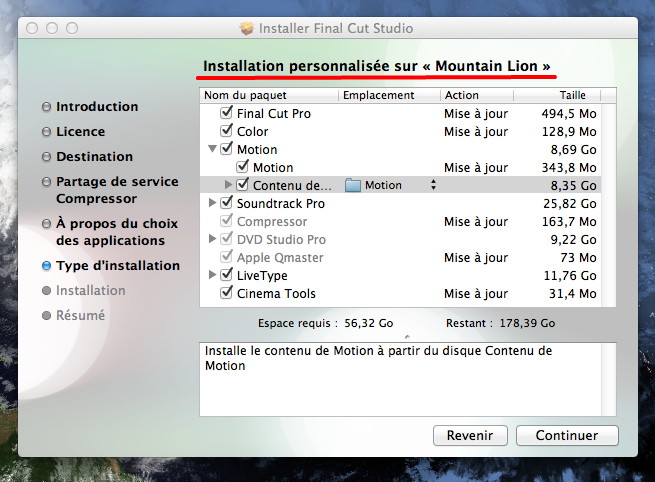Image resolution: width=655 pixels, height=482 pixels.
Task: Click the Espace requis 56,32 Go text
Action: [x=325, y=323]
